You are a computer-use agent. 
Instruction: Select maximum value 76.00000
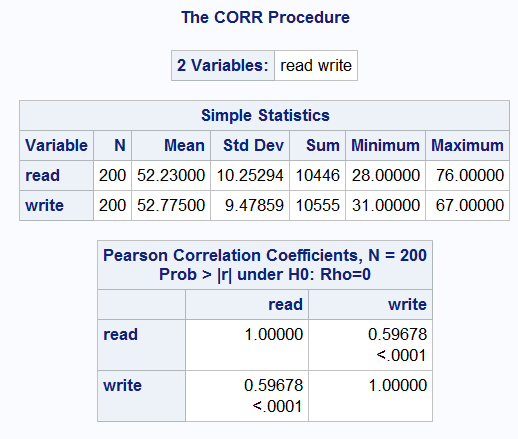[470, 175]
